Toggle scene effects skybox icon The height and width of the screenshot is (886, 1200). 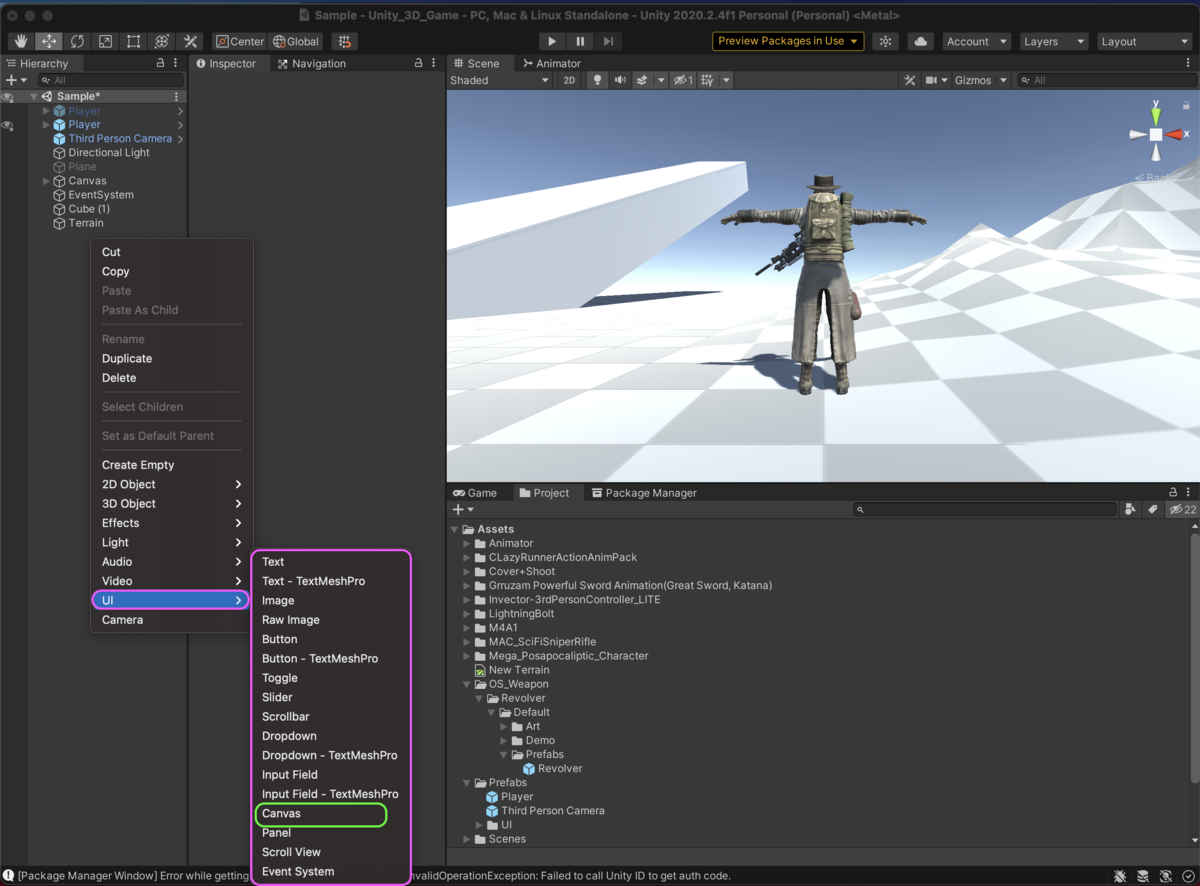click(x=643, y=80)
